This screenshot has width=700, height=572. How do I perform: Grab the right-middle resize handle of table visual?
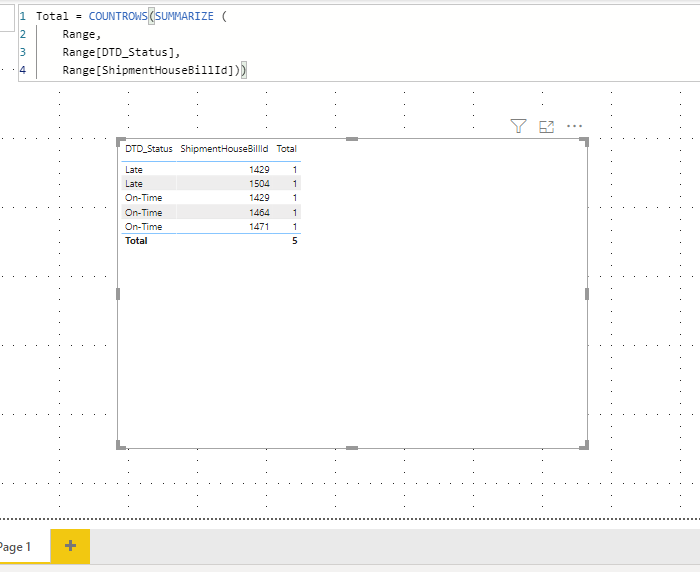click(x=587, y=294)
